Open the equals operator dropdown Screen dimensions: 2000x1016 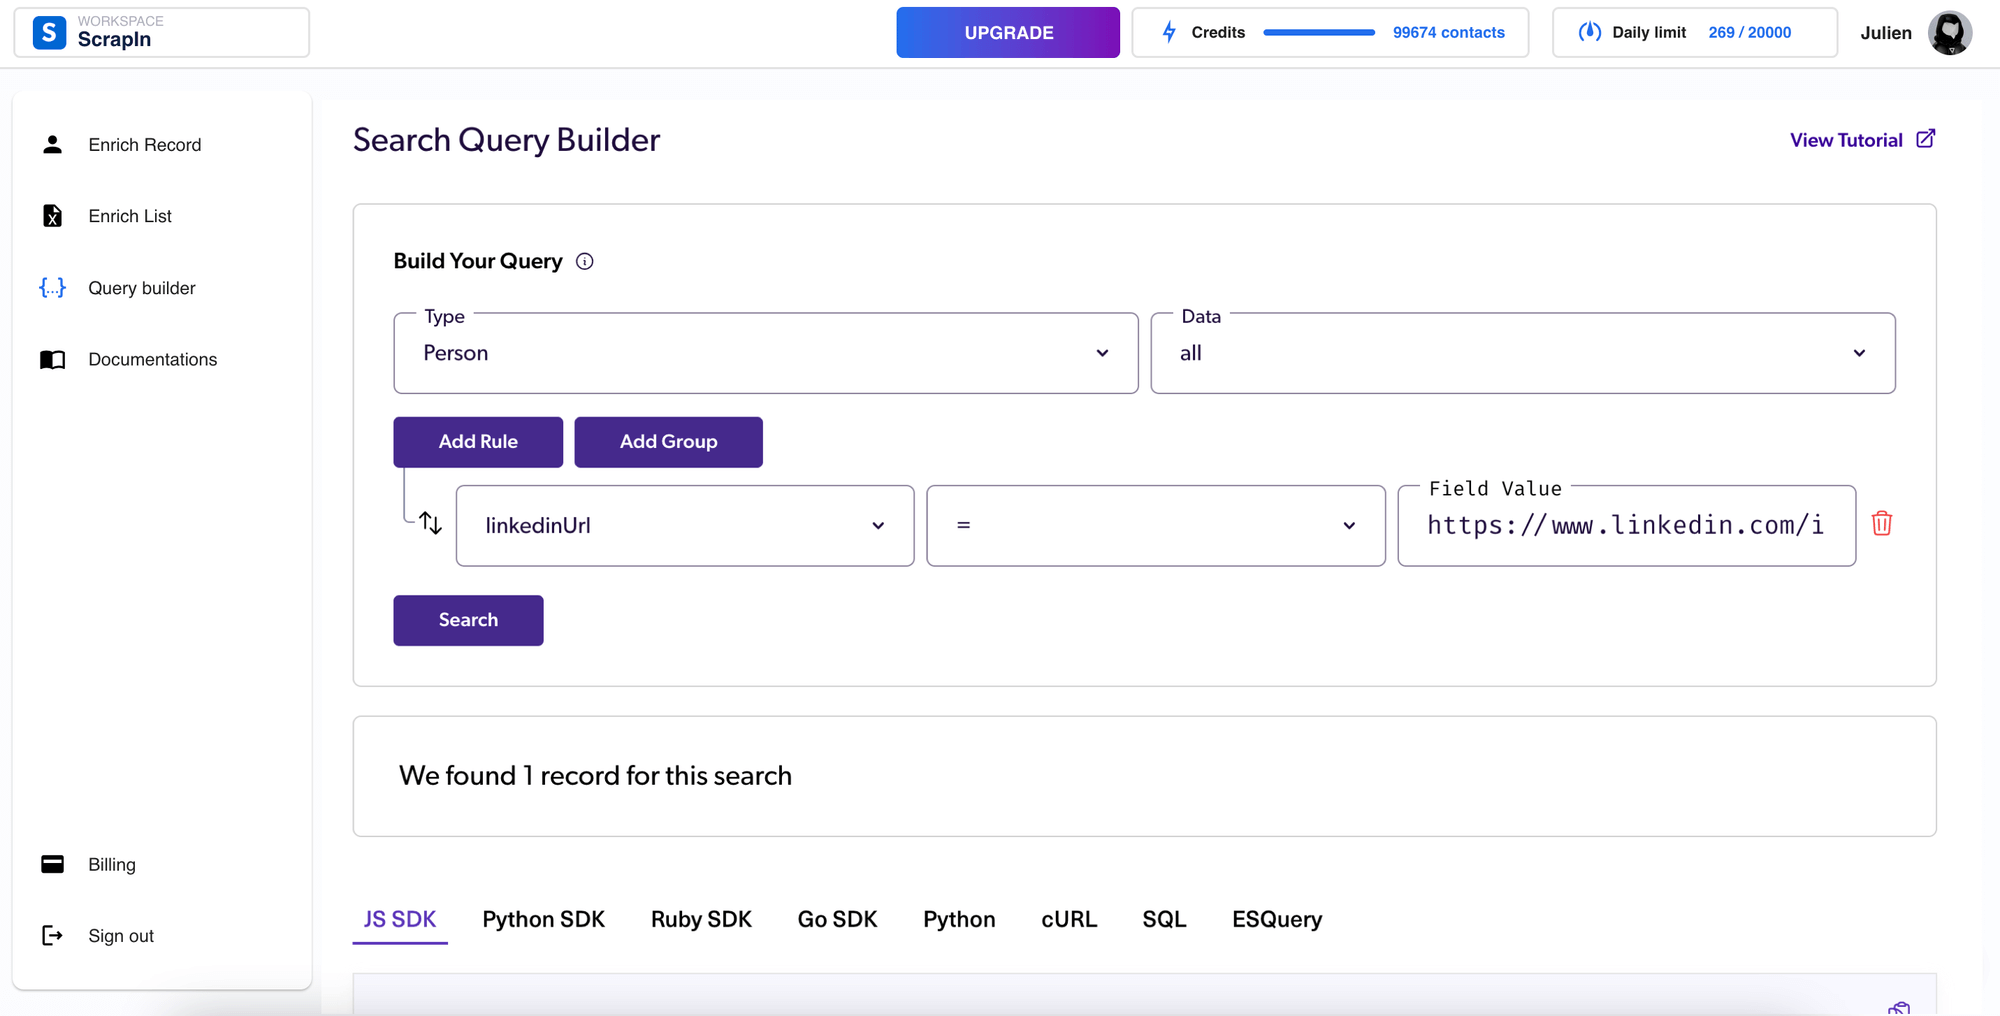pos(1156,526)
